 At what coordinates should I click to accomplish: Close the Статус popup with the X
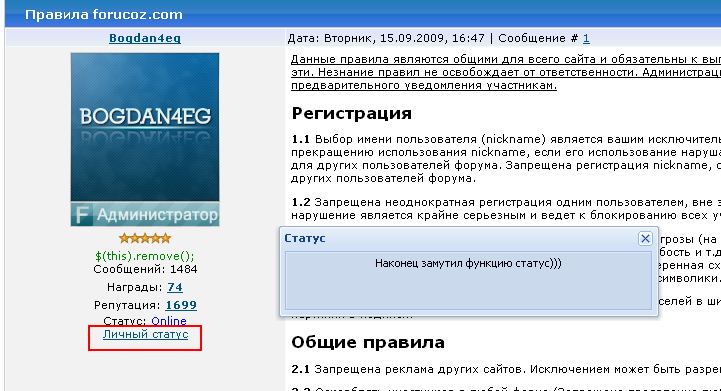[x=645, y=238]
